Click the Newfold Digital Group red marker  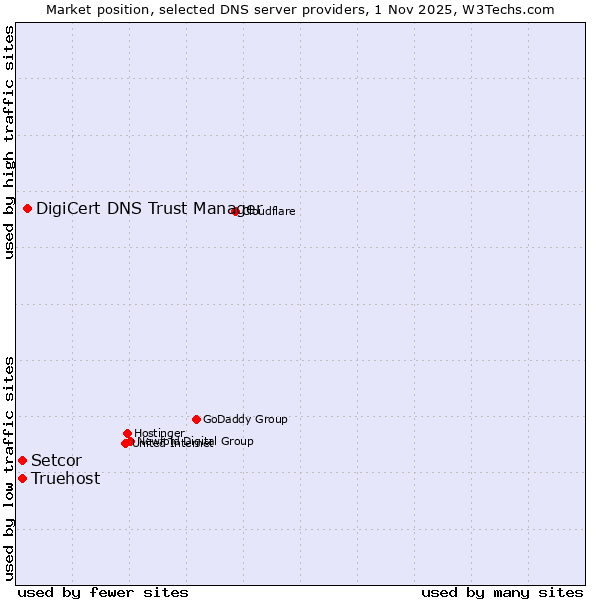coord(131,441)
